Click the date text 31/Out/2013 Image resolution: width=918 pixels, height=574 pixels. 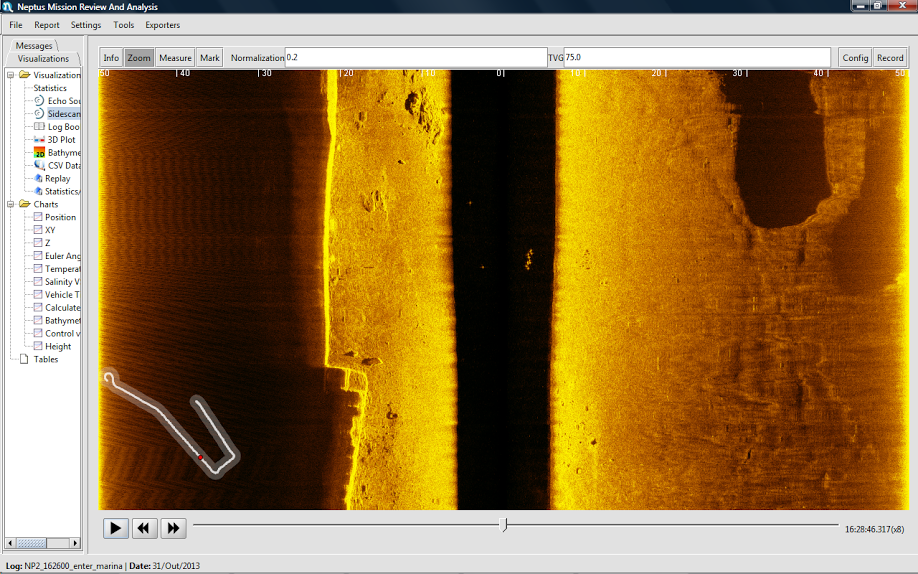coord(176,566)
